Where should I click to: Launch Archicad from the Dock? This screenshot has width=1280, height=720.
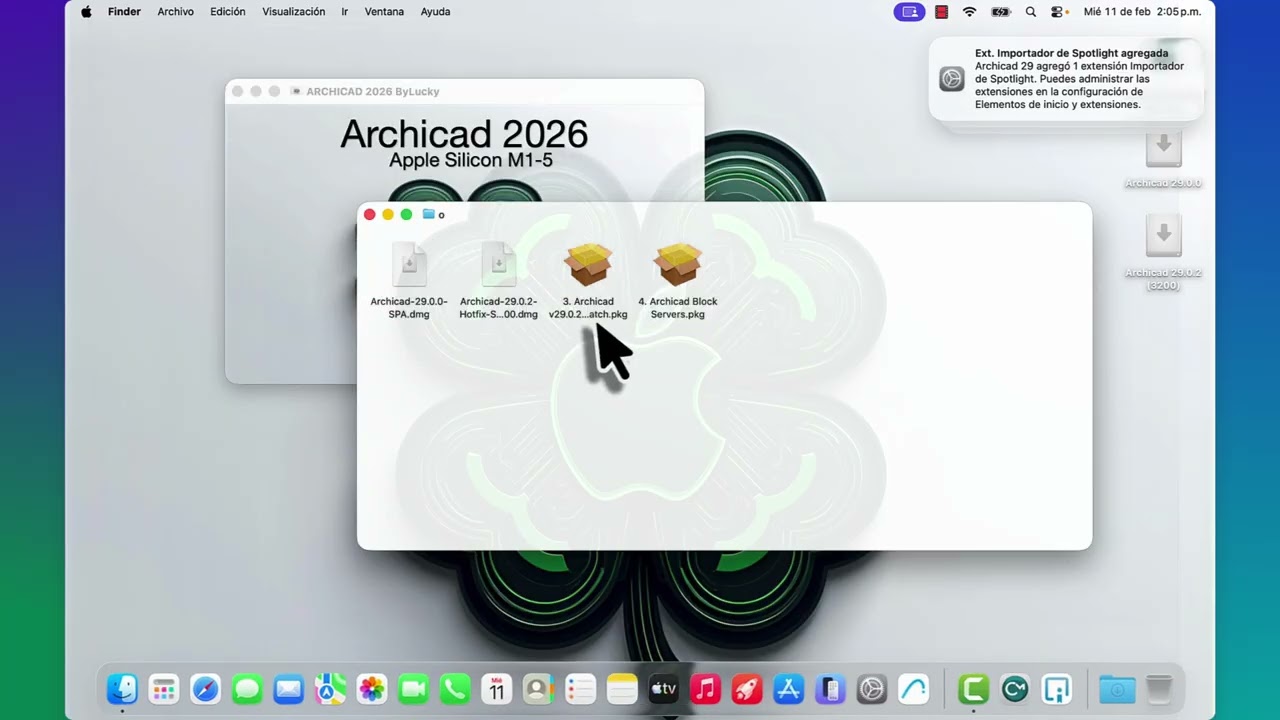coord(914,689)
